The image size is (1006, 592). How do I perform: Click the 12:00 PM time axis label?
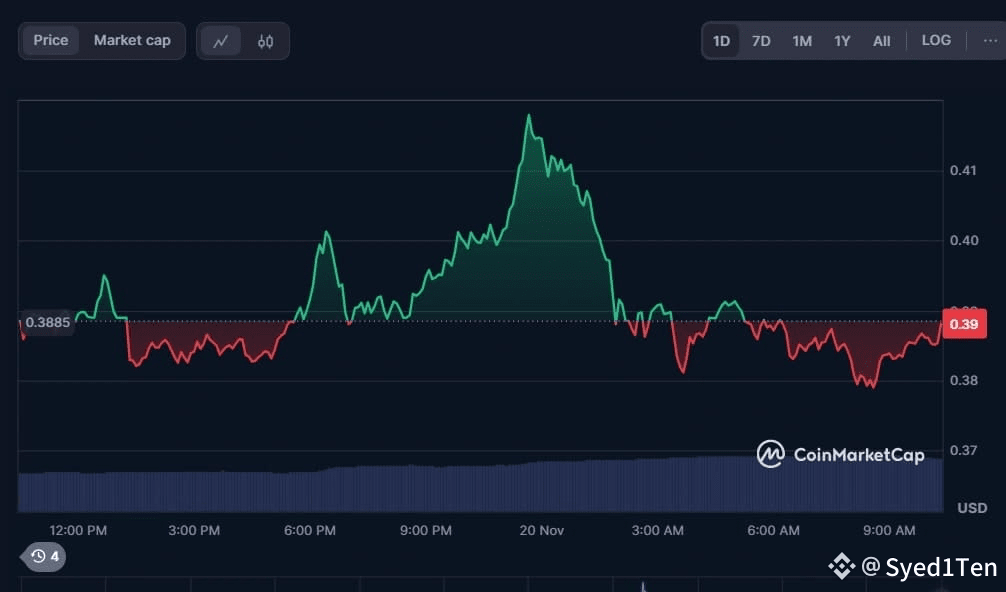pyautogui.click(x=78, y=530)
